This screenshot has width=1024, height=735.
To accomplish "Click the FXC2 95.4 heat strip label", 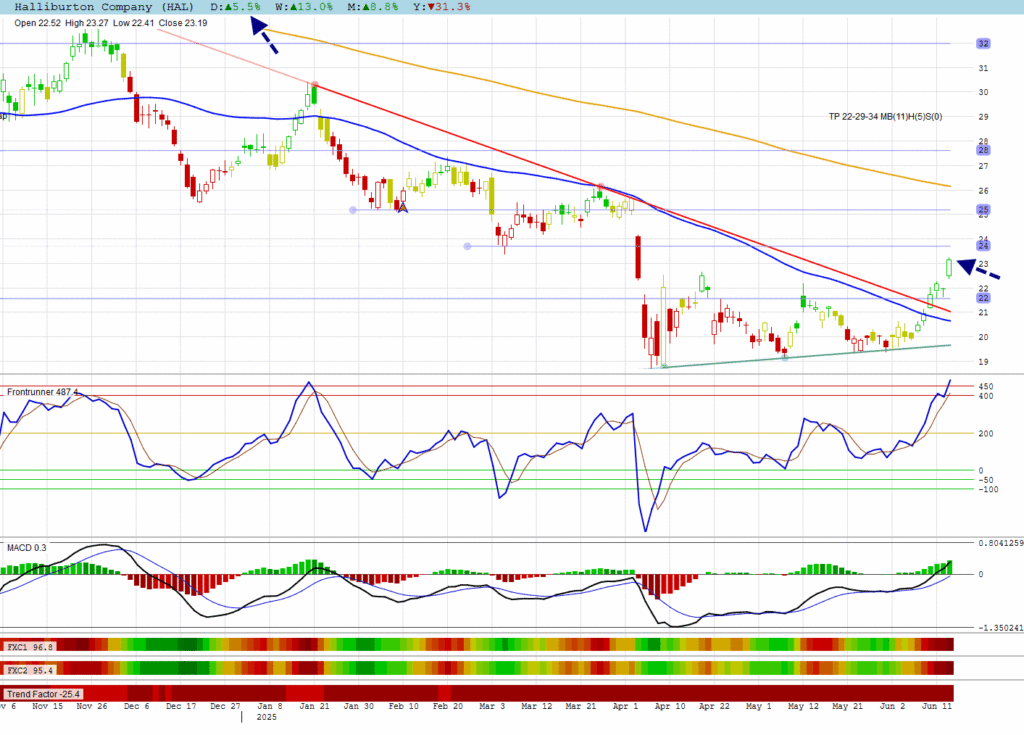I will tap(29, 670).
